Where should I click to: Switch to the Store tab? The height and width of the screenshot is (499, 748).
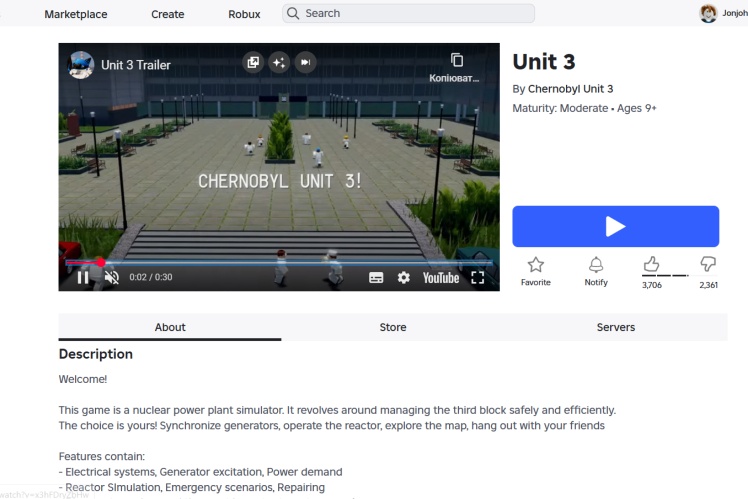393,327
